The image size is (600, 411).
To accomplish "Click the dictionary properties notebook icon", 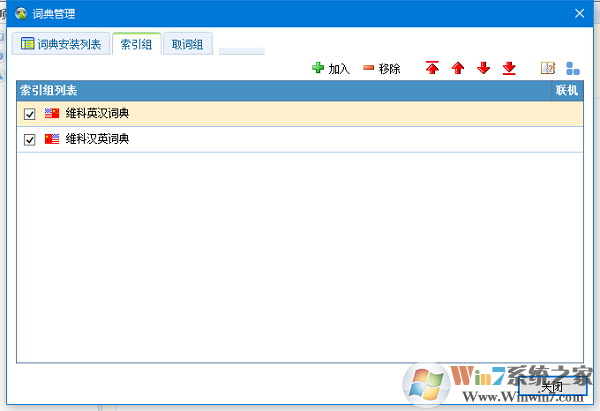I will tap(548, 68).
